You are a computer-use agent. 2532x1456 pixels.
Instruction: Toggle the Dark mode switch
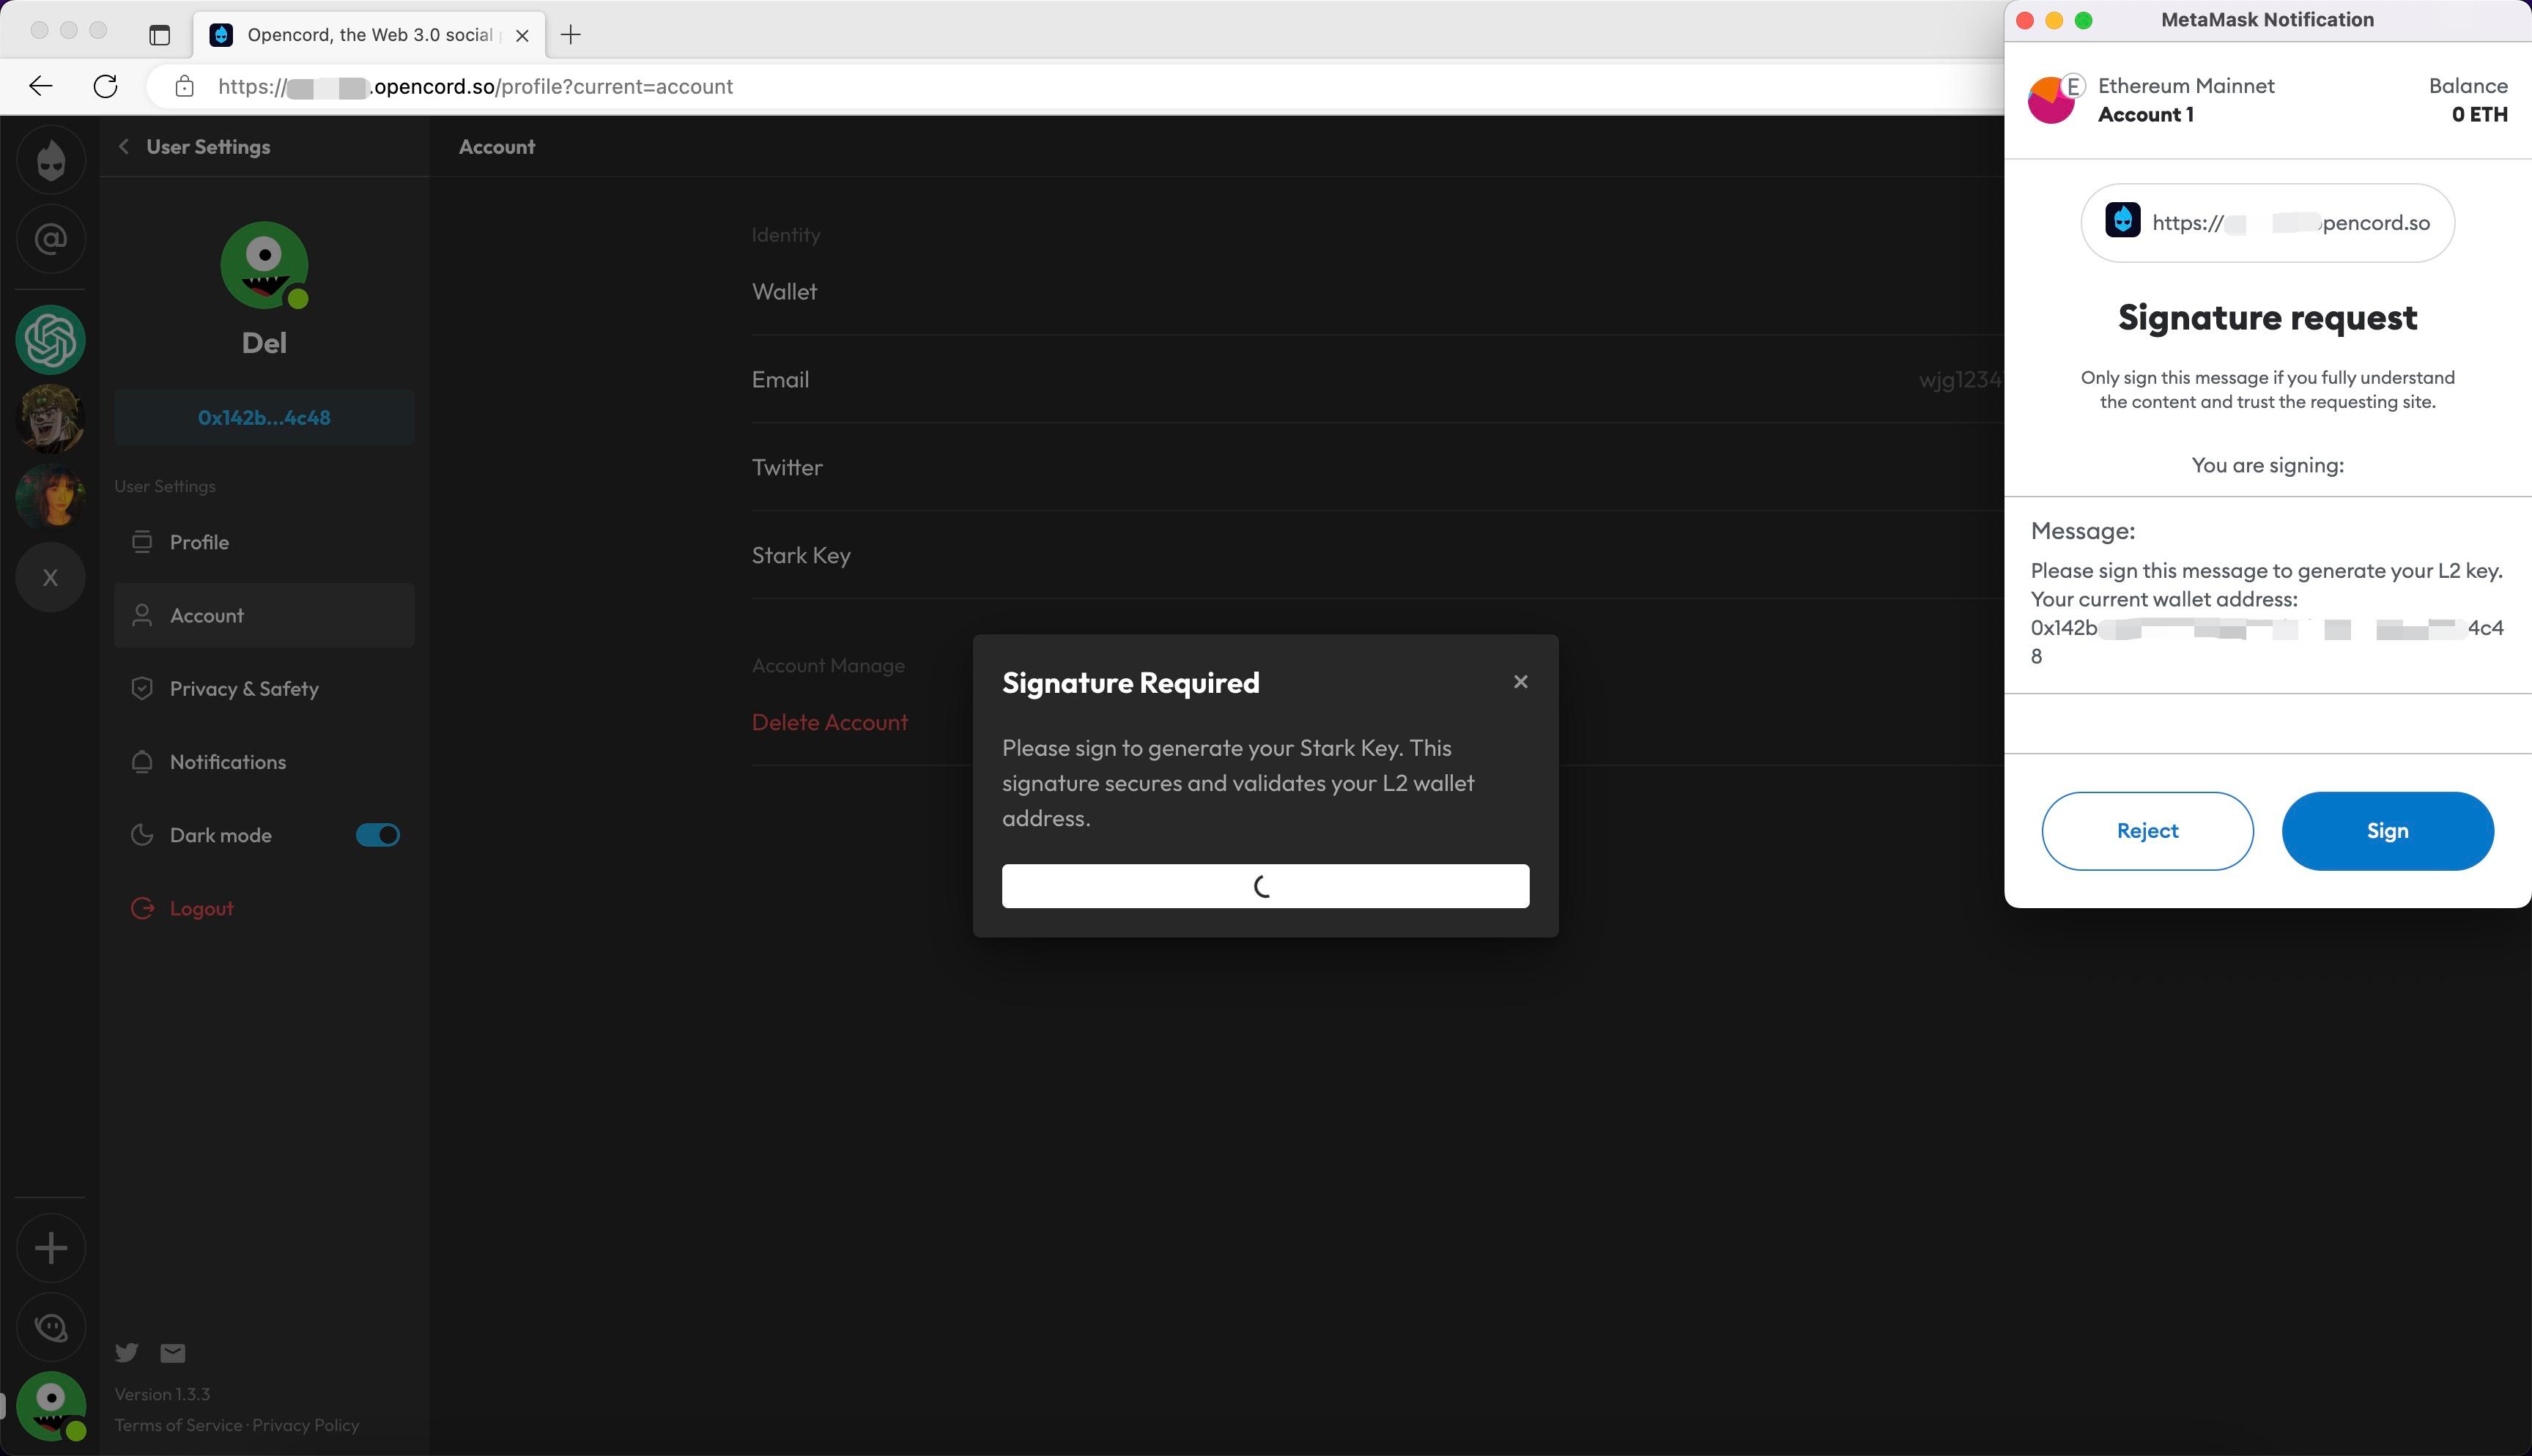click(x=378, y=835)
